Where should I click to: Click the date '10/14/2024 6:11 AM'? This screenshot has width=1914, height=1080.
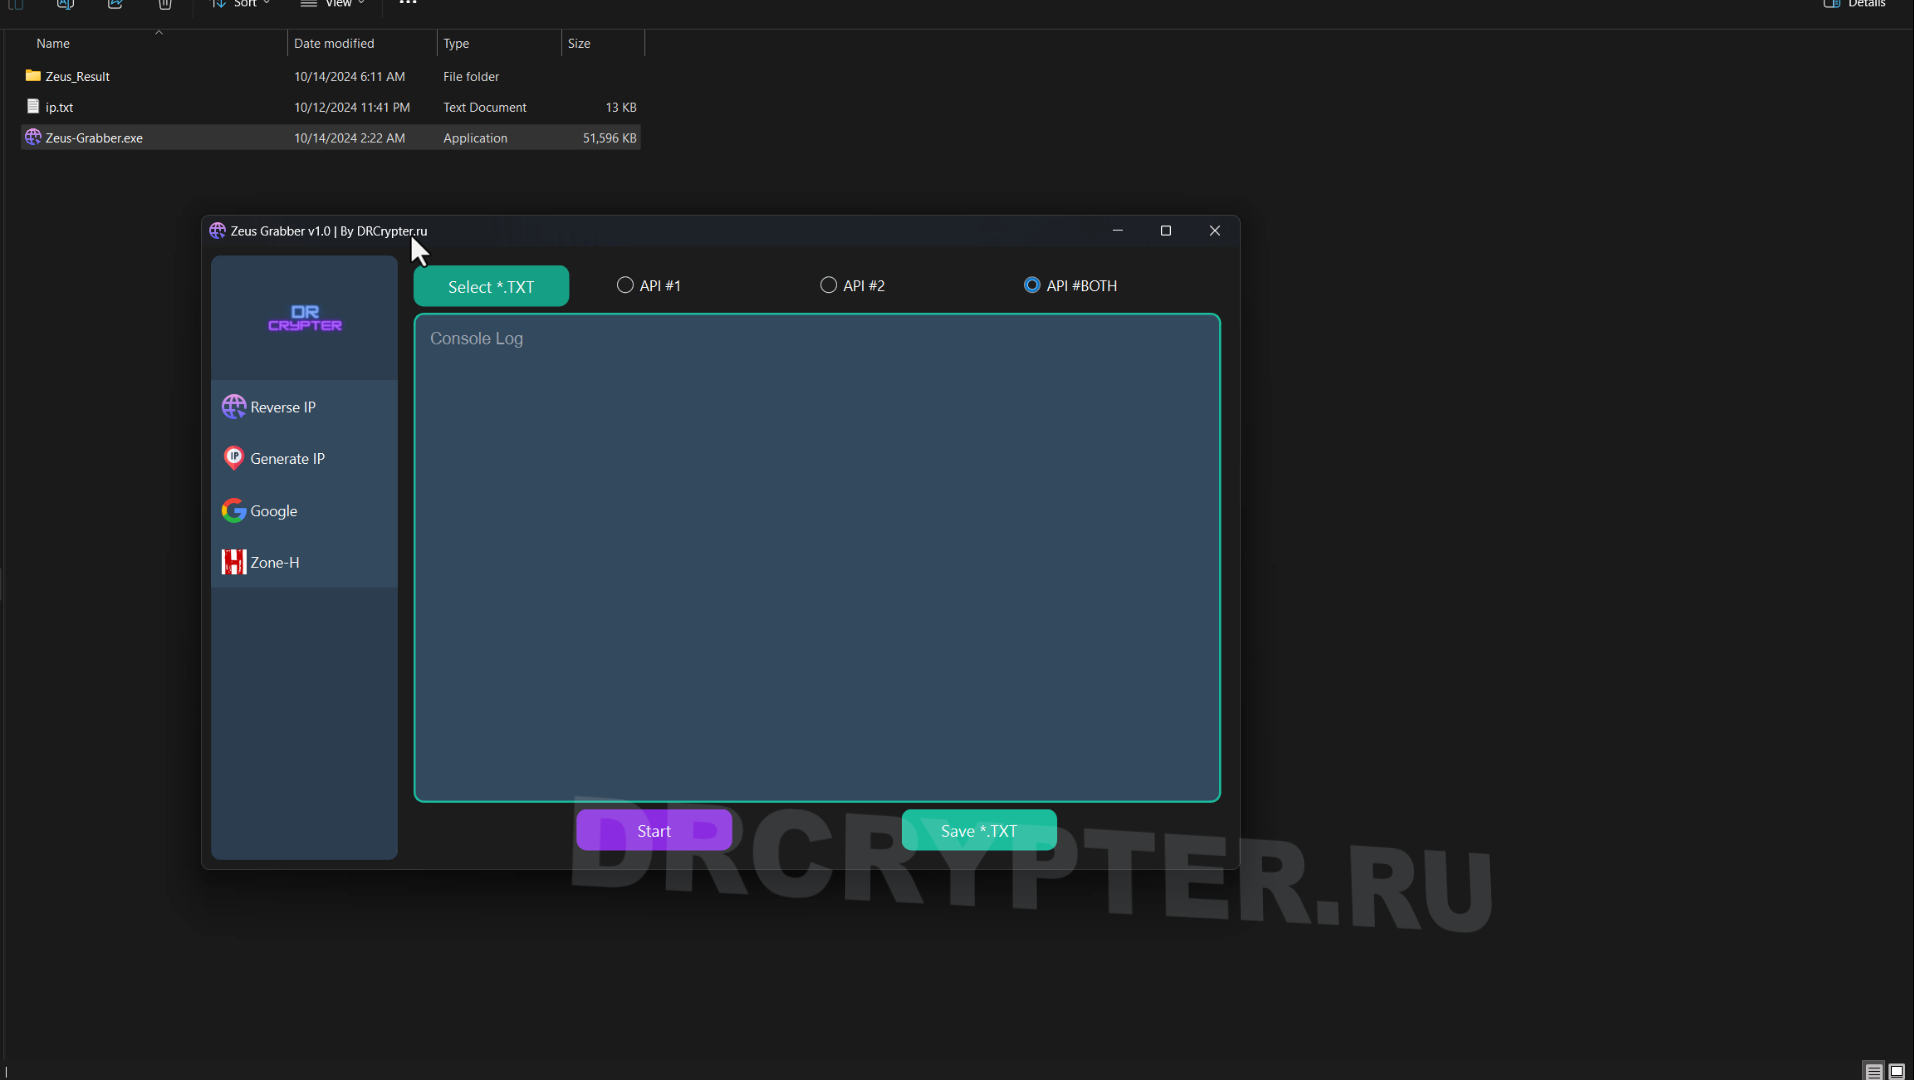click(x=349, y=76)
